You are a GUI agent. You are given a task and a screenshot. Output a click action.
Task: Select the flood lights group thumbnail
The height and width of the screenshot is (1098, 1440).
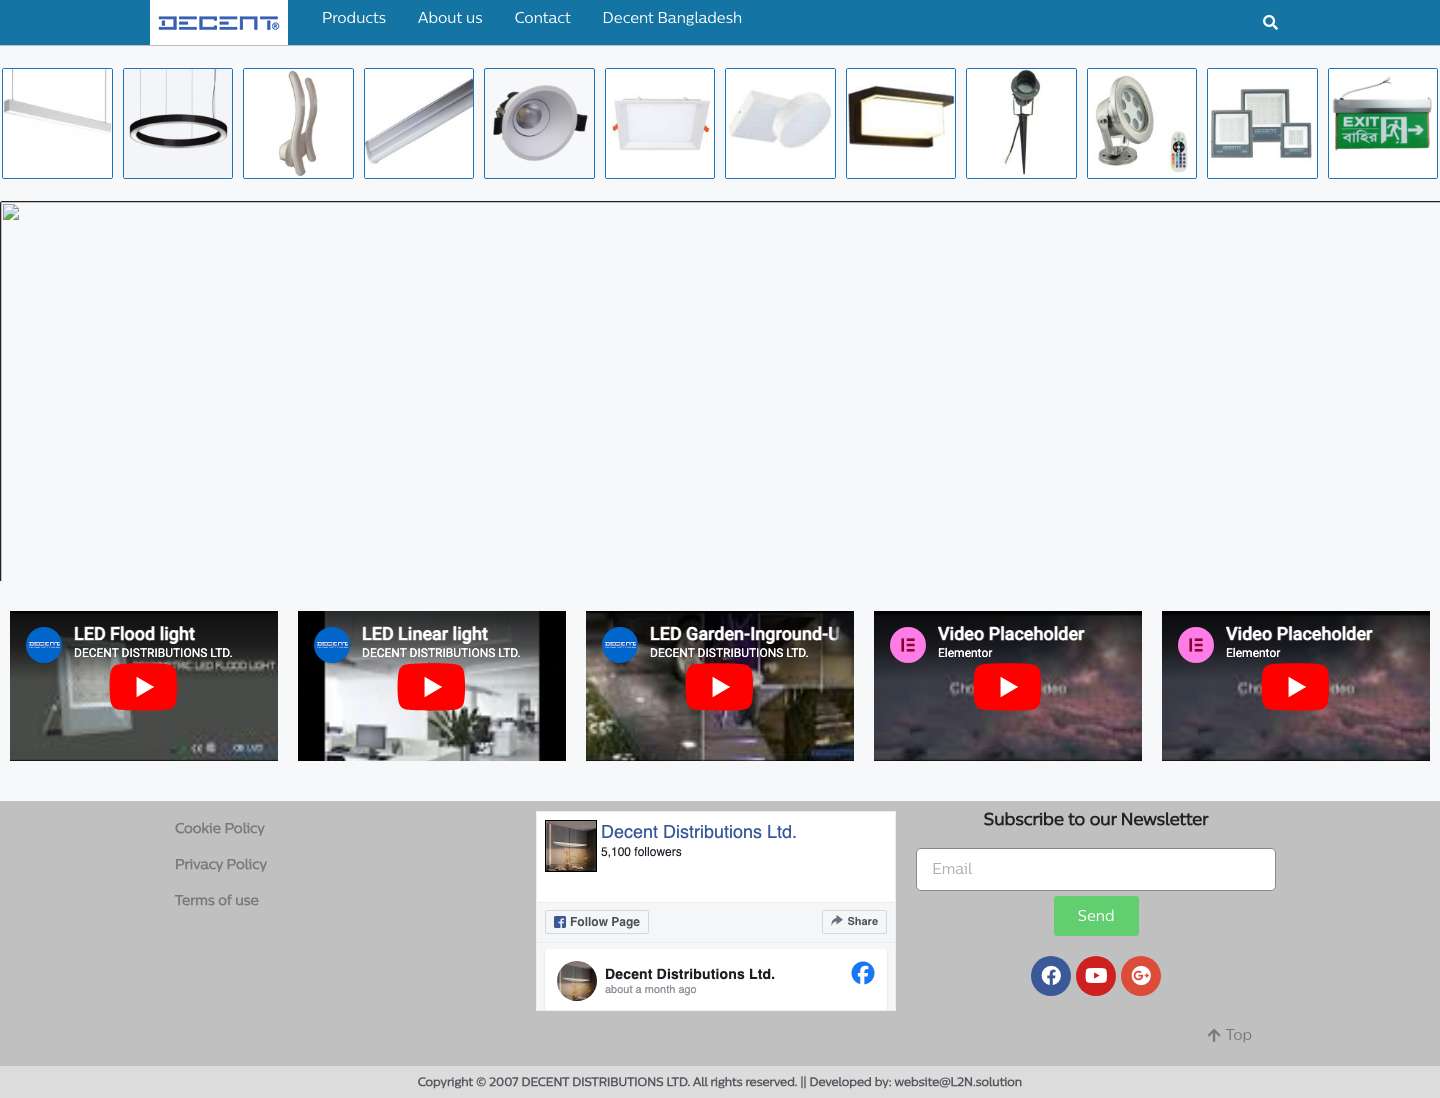[x=1262, y=124]
